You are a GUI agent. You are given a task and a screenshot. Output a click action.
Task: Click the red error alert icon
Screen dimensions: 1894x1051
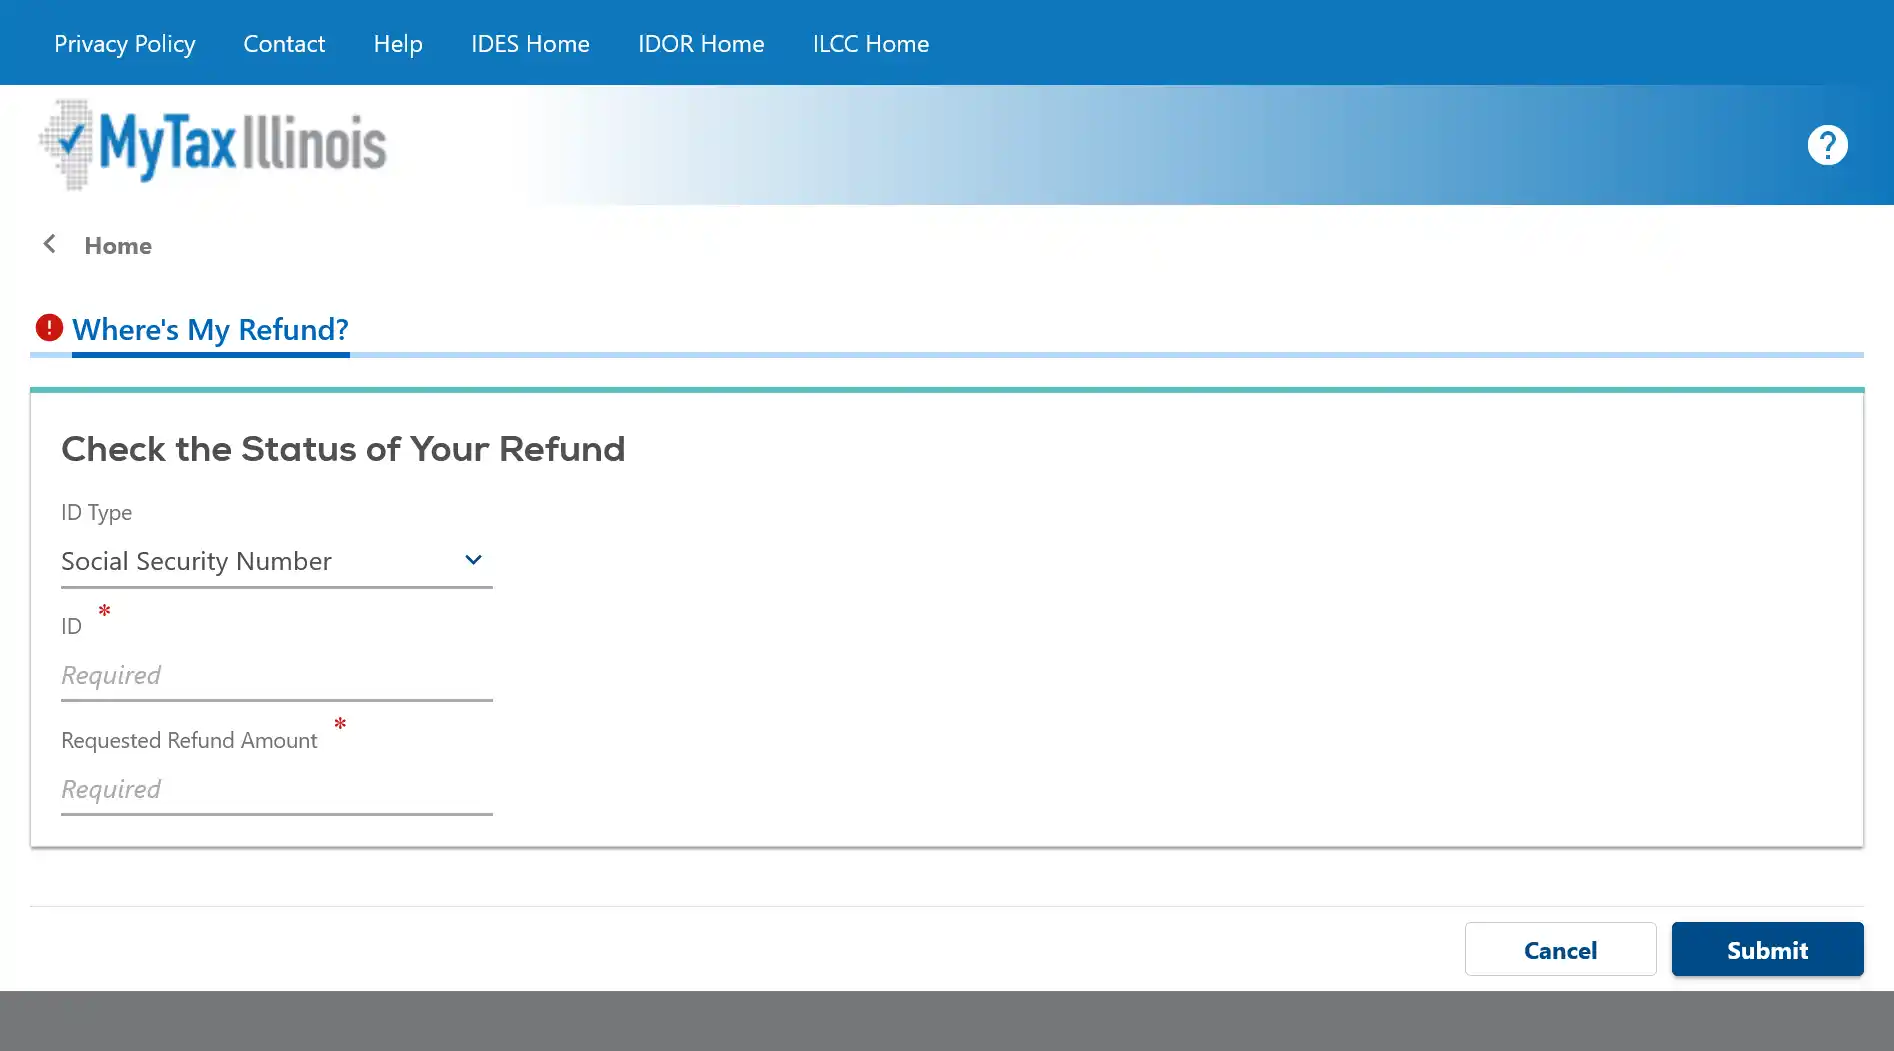(49, 327)
